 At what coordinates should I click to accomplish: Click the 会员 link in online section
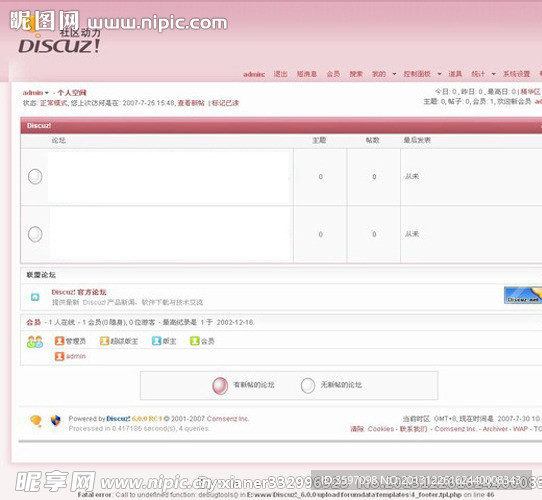click(x=34, y=322)
